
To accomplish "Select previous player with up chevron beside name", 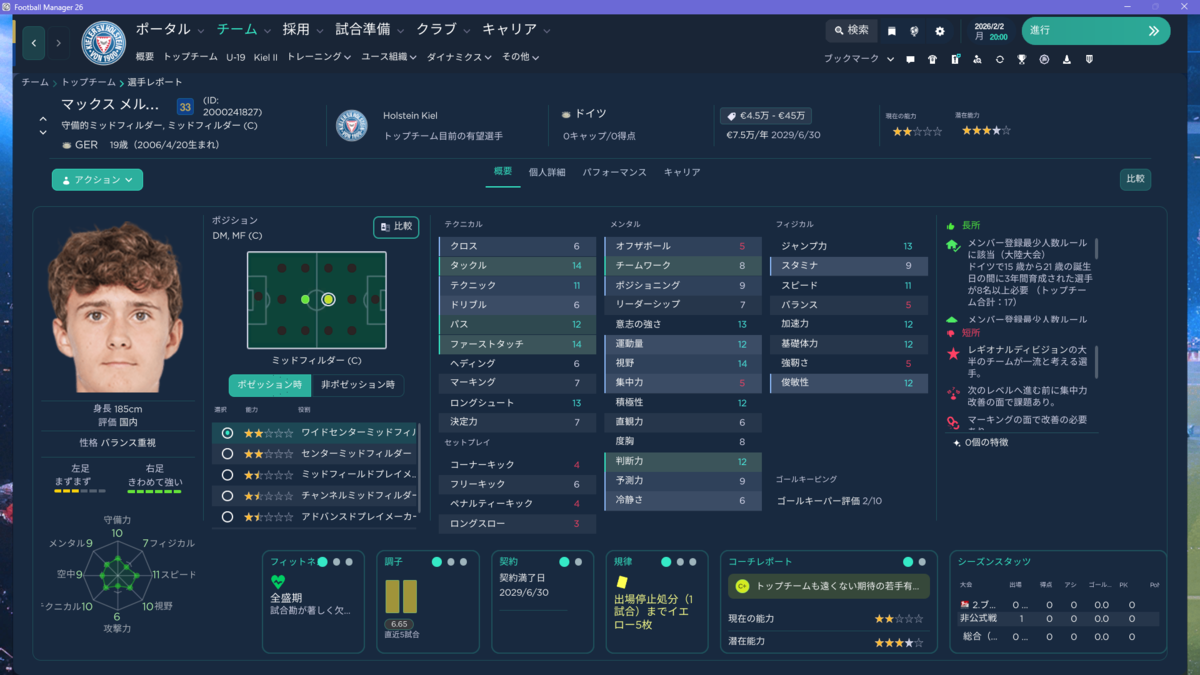I will click(x=42, y=120).
